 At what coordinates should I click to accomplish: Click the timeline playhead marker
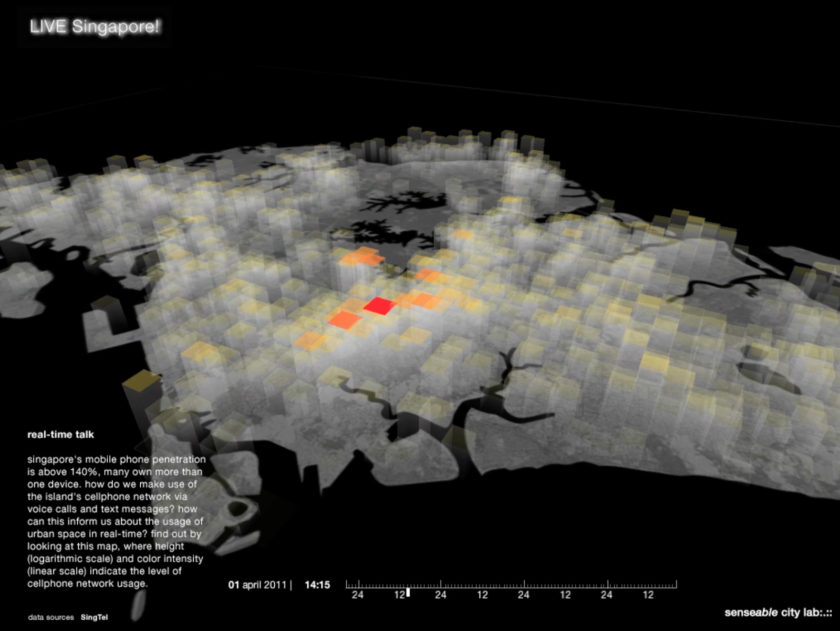(408, 592)
